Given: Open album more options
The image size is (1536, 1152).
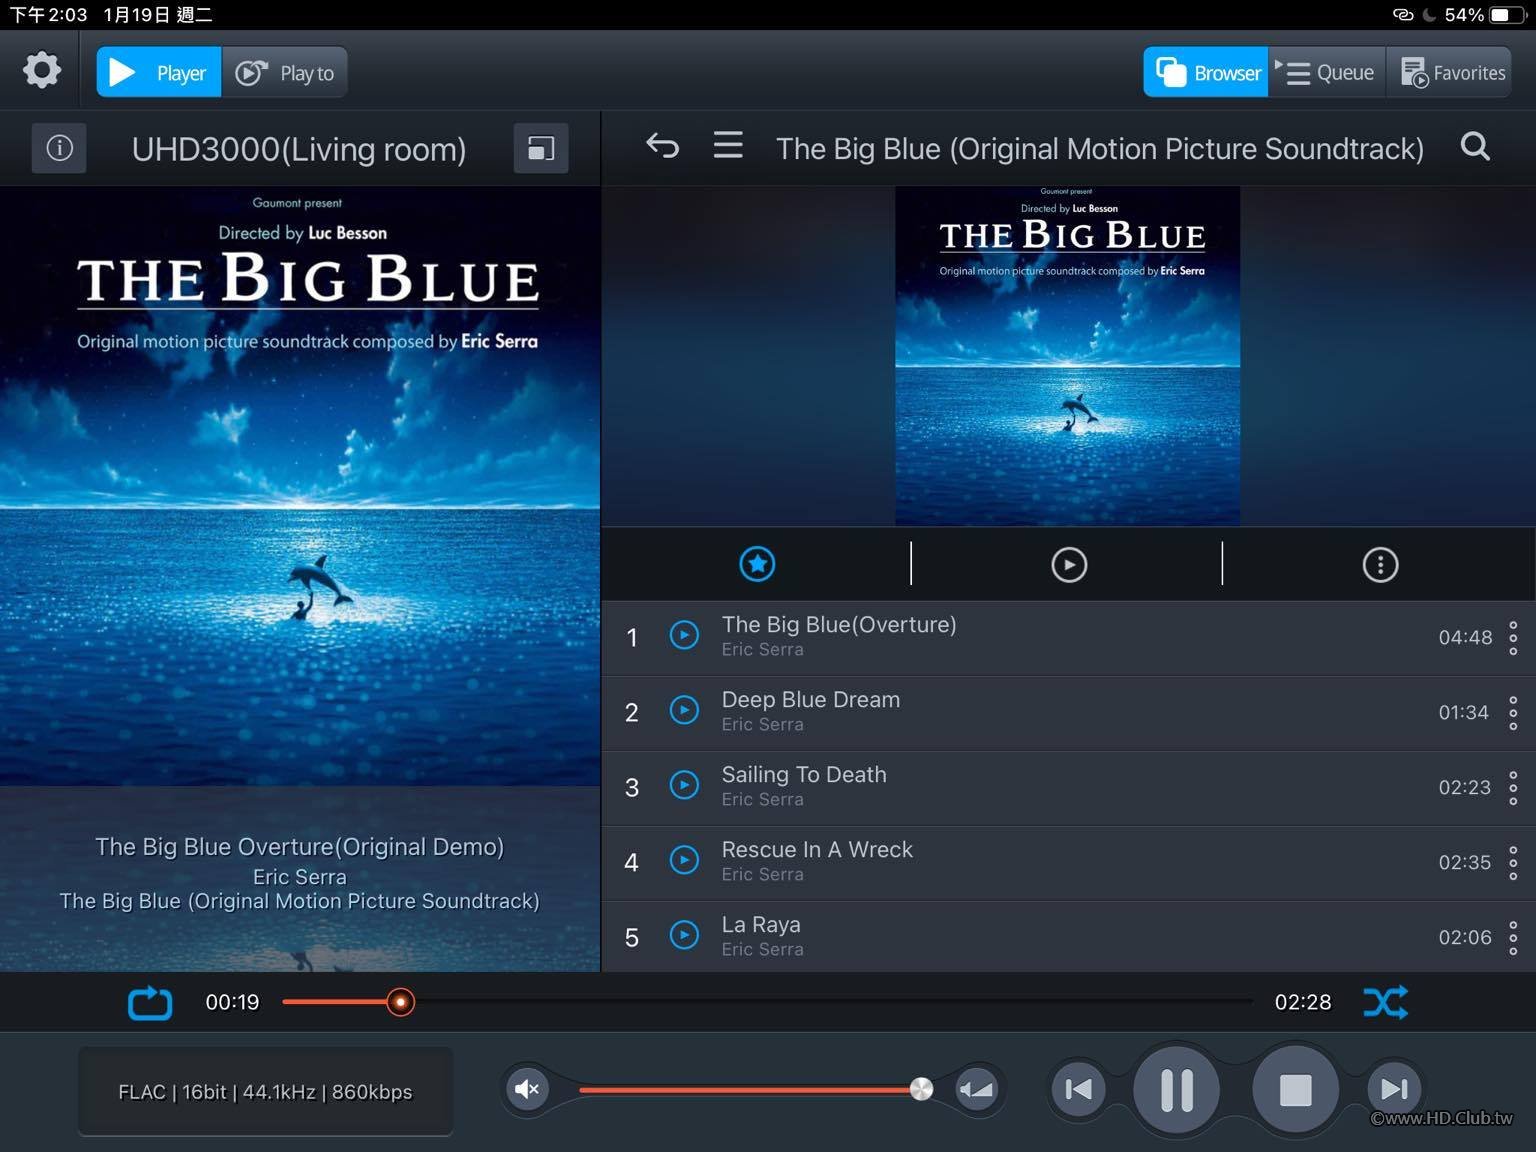Looking at the screenshot, I should pos(1380,564).
